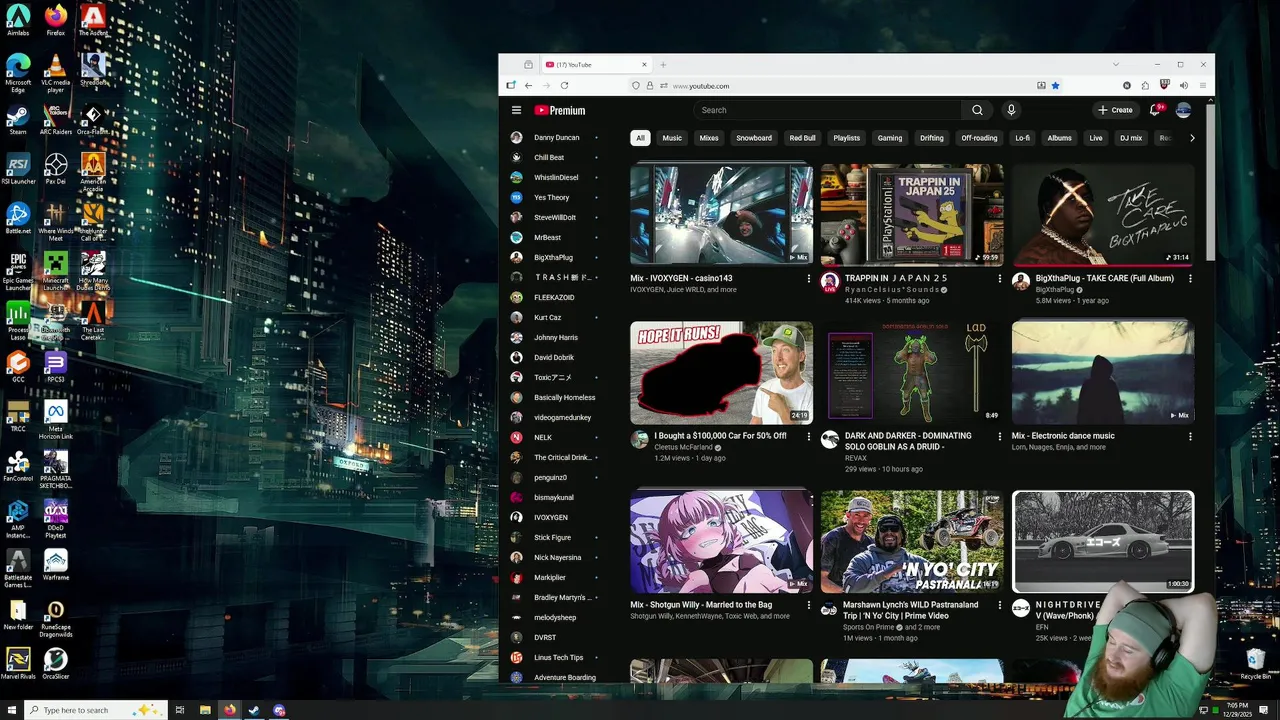Open the taskbar clock and date
The image size is (1280, 720).
1235,710
